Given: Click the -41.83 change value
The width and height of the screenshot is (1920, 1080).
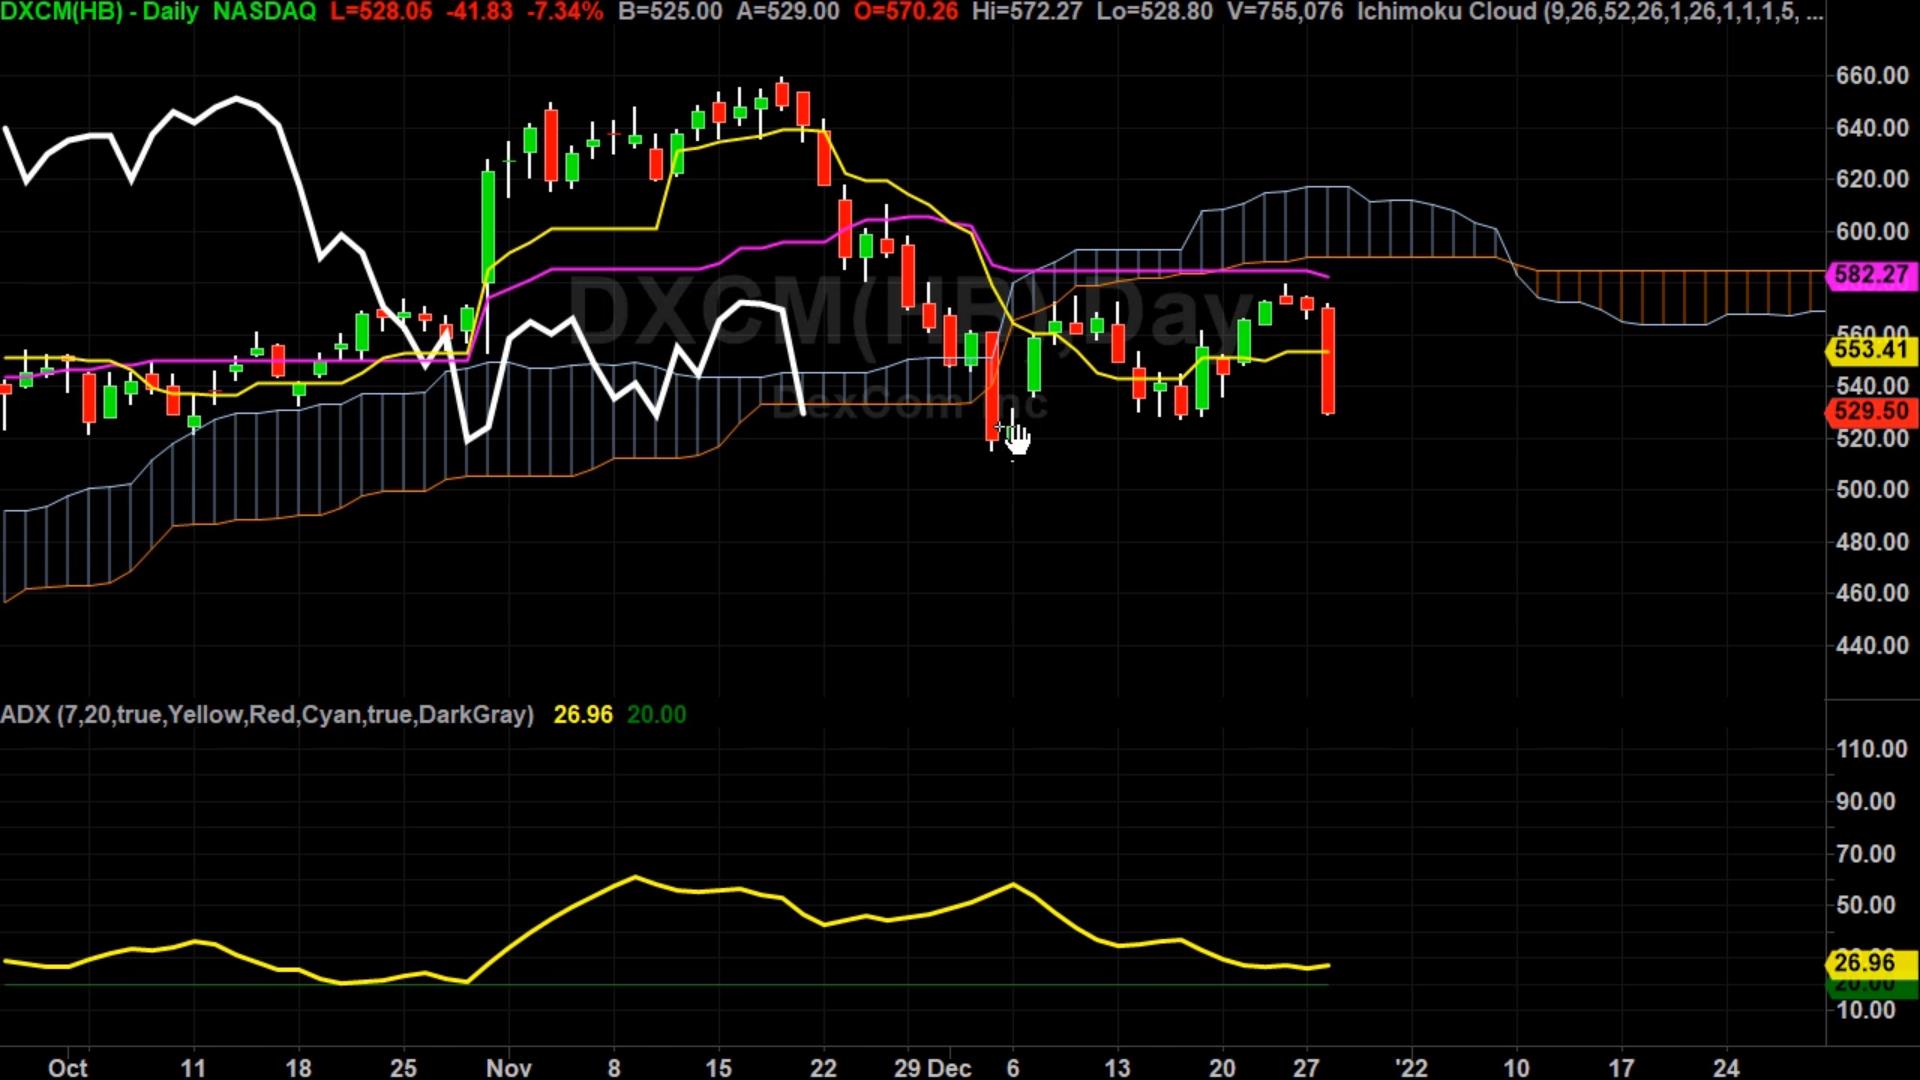Looking at the screenshot, I should pos(479,12).
